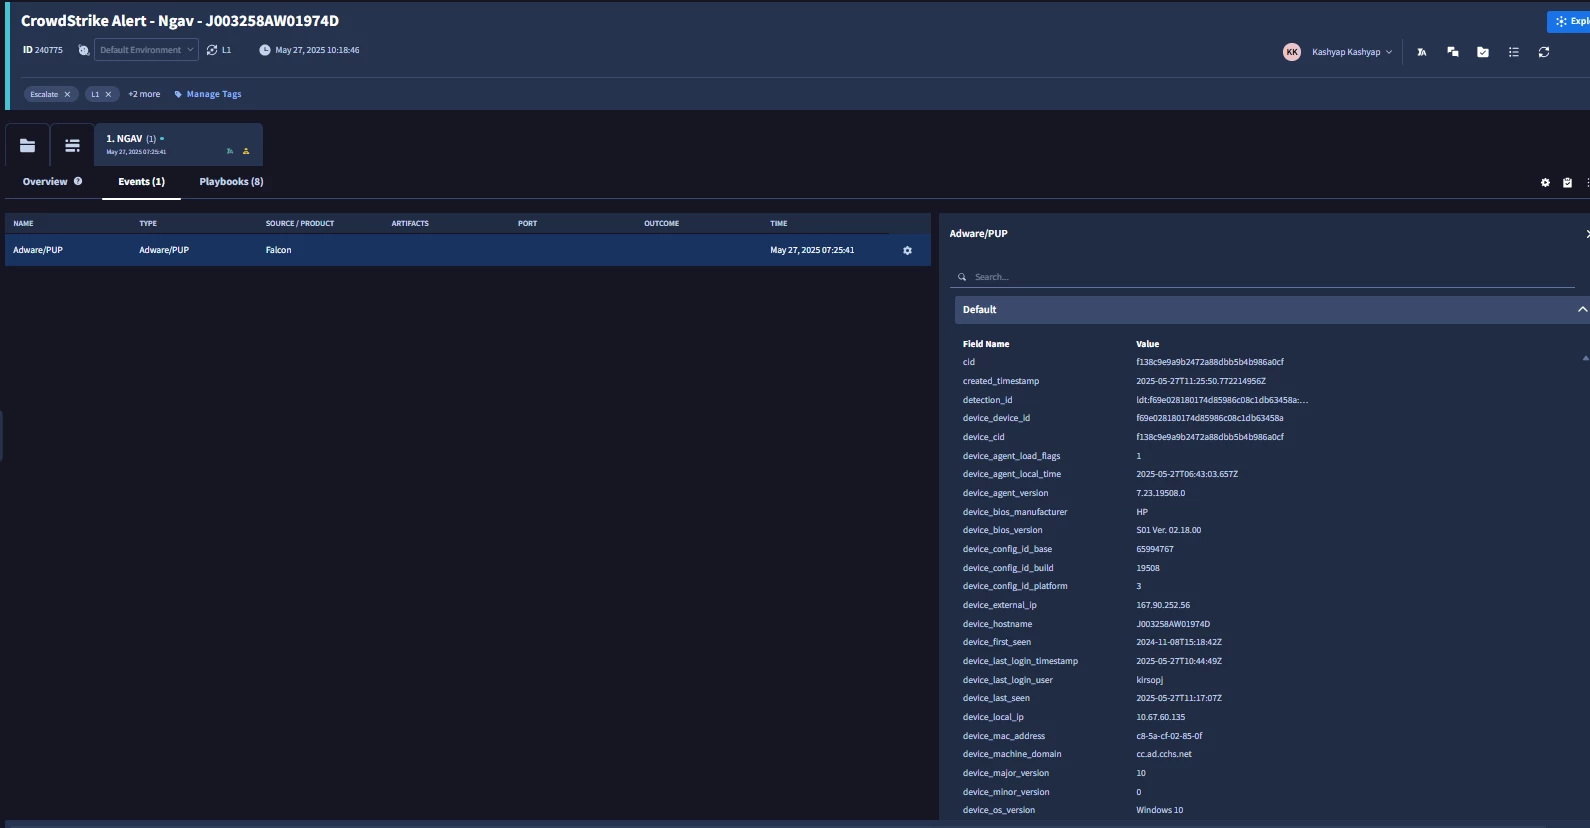Open the chat bubbles icon in toolbar
Viewport: 1590px width, 828px height.
[1452, 52]
